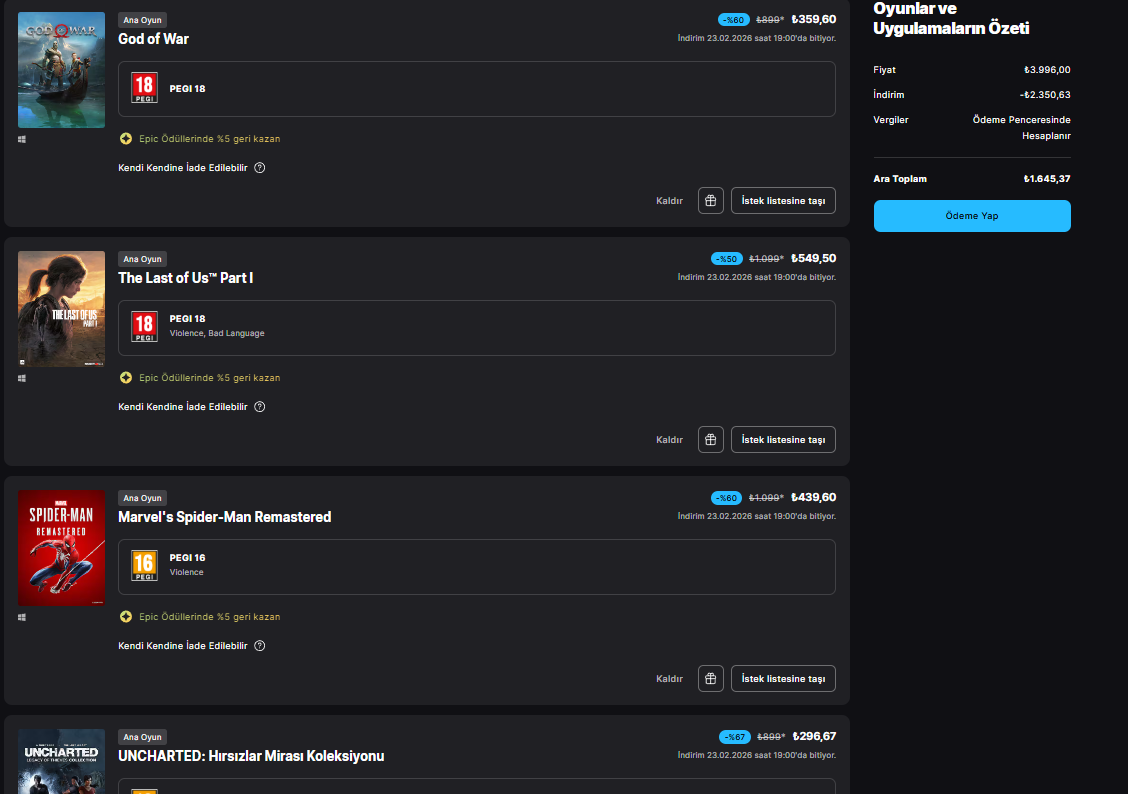Screen dimensions: 1128x794
Task: Click Epic Ödüllerinde %5 text under God of War
Action: click(209, 139)
